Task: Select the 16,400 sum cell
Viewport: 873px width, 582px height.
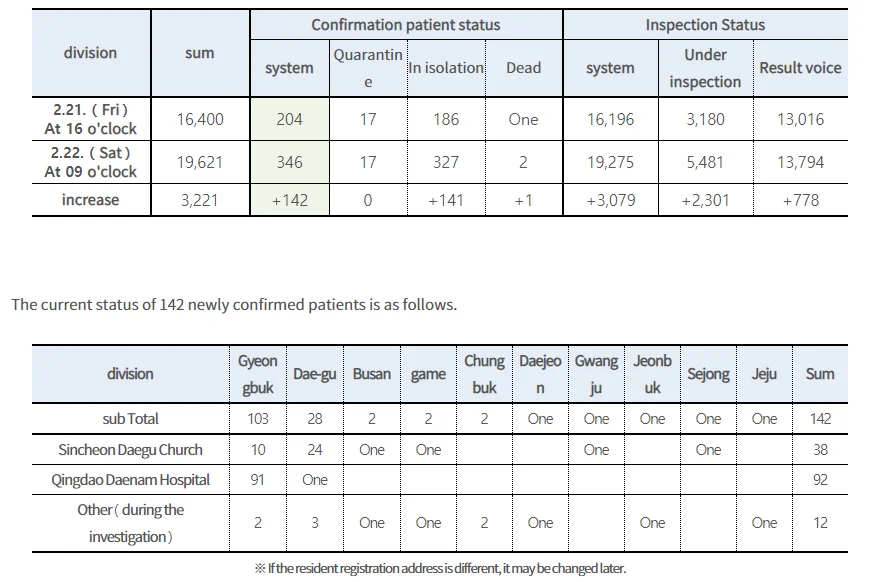Action: coord(200,119)
